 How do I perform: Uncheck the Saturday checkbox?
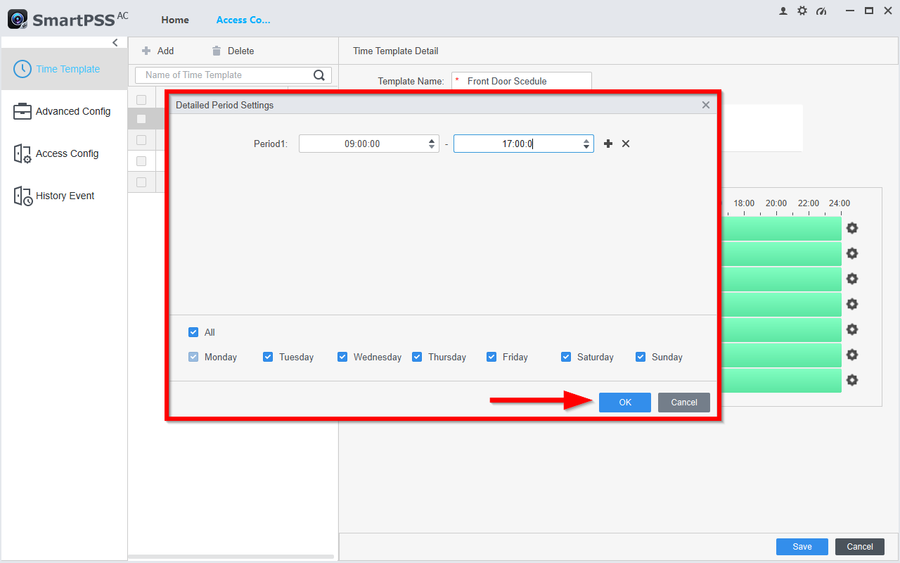566,357
